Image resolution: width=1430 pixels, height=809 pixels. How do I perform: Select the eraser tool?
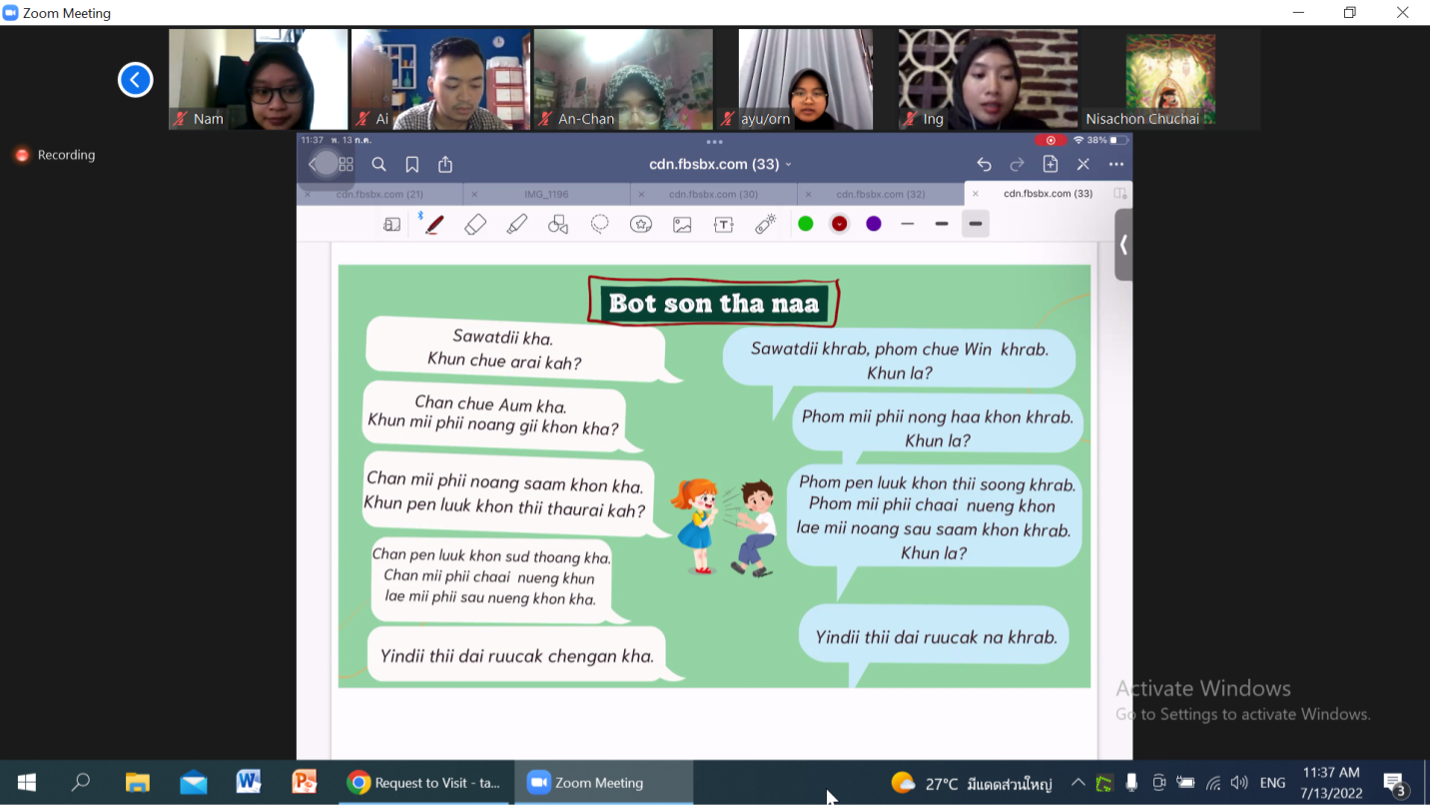(475, 225)
